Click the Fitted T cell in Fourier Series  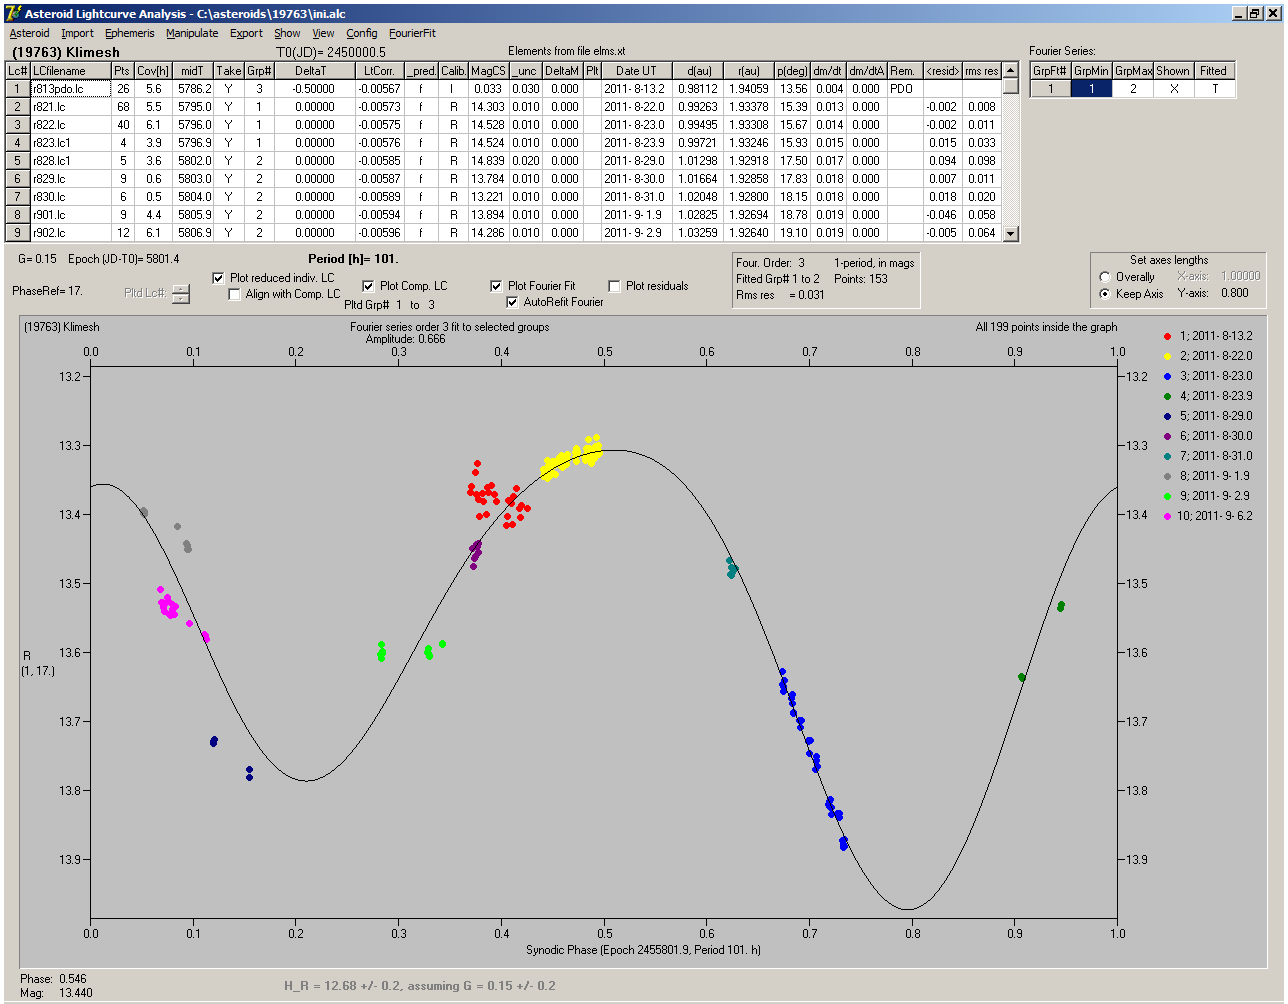point(1214,89)
